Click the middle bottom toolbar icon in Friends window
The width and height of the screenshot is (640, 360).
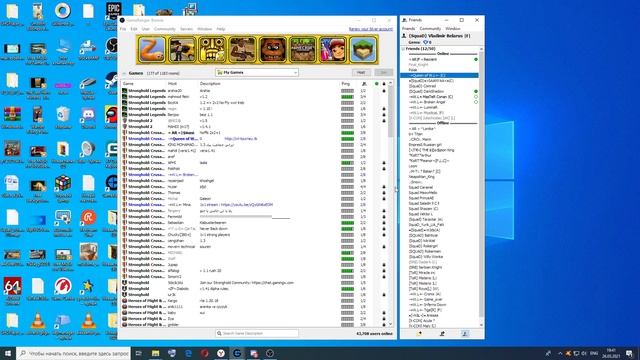[442, 333]
